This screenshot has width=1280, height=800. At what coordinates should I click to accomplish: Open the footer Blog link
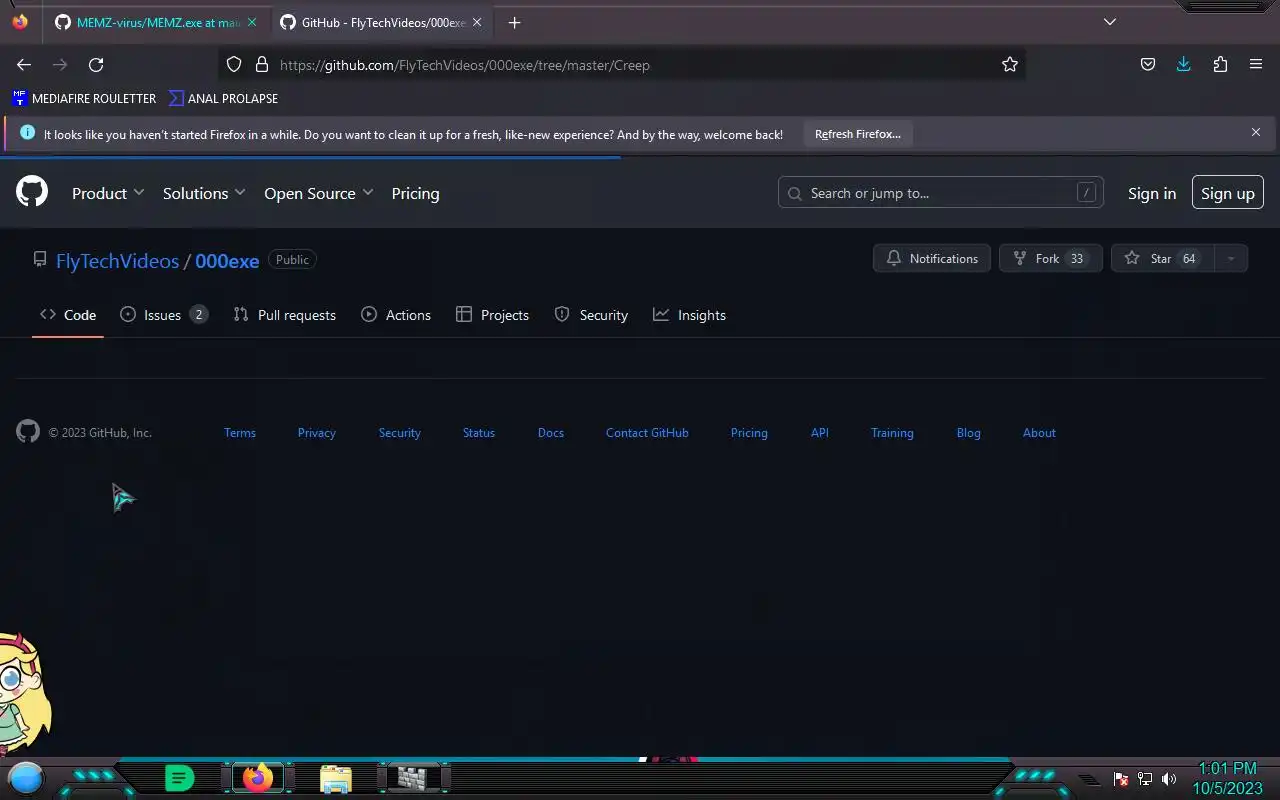click(x=968, y=433)
